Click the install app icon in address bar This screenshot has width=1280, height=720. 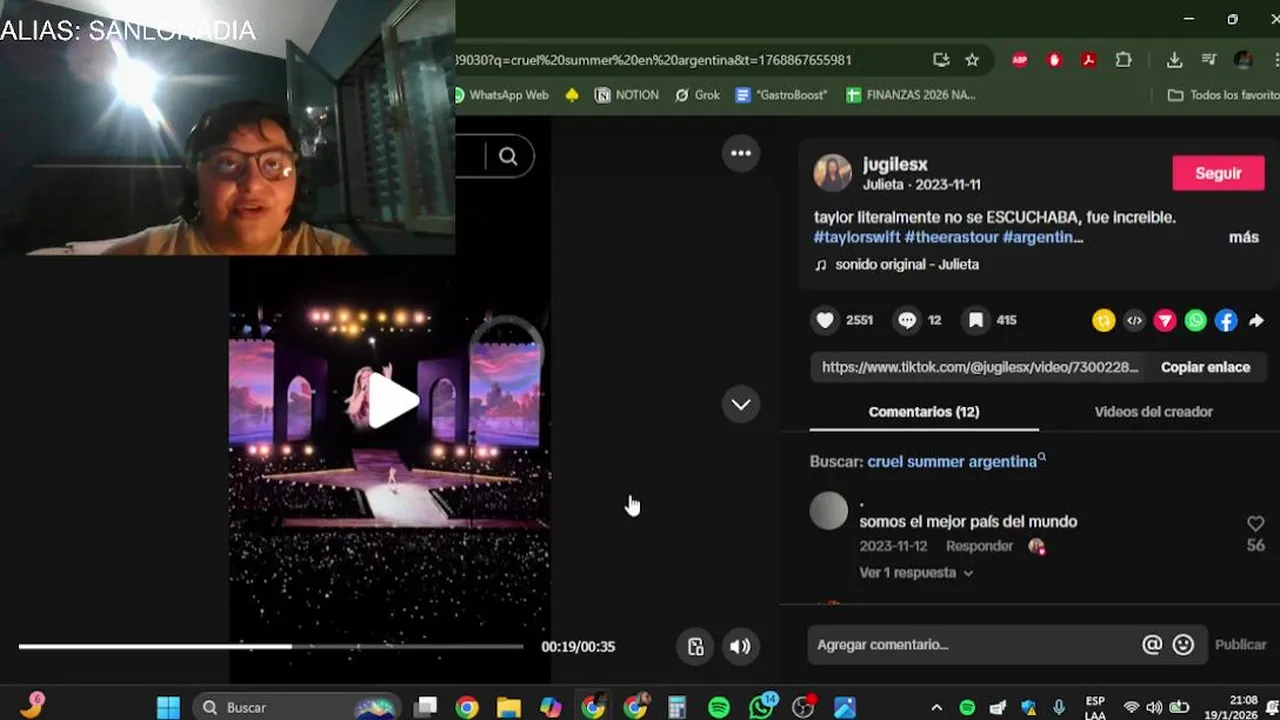coord(941,60)
